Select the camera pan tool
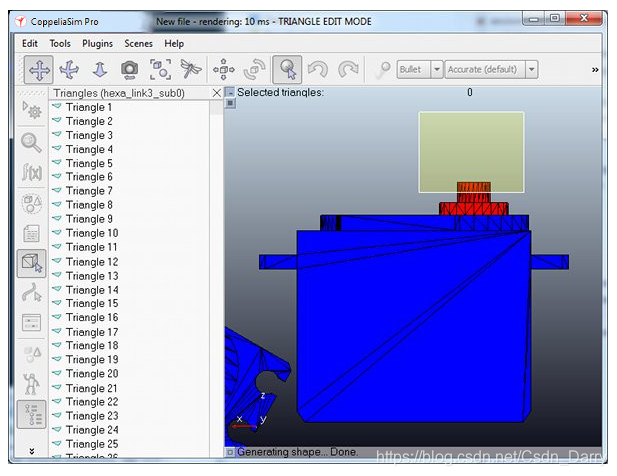This screenshot has width=617, height=476. [x=39, y=70]
